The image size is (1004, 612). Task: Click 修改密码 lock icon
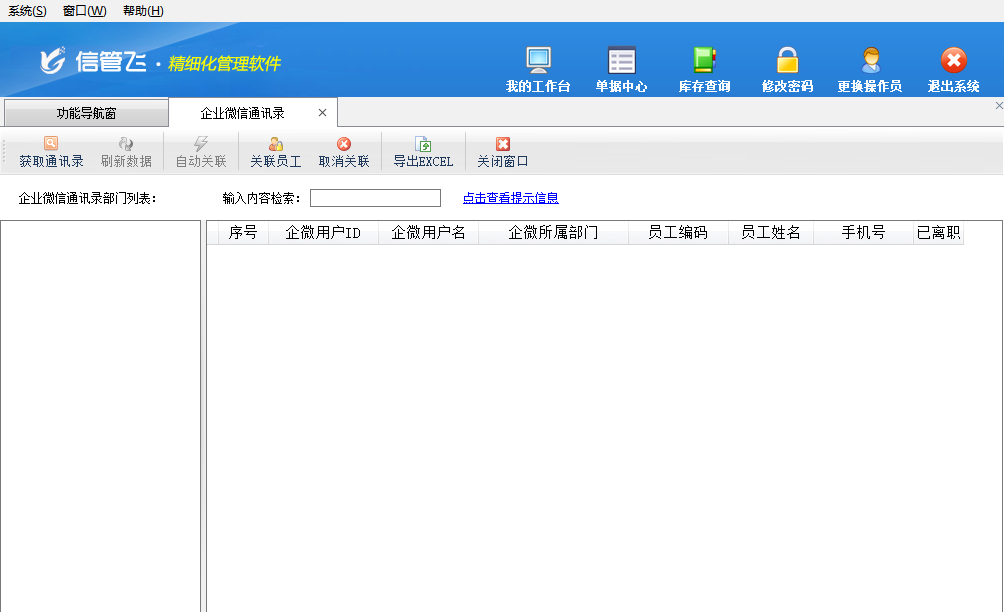pos(787,61)
